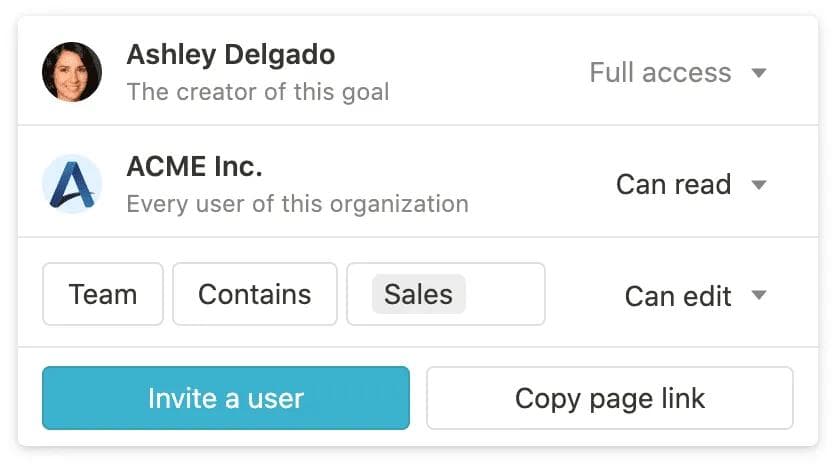838x468 pixels.
Task: Click "Every user of this organization" text
Action: 297,204
